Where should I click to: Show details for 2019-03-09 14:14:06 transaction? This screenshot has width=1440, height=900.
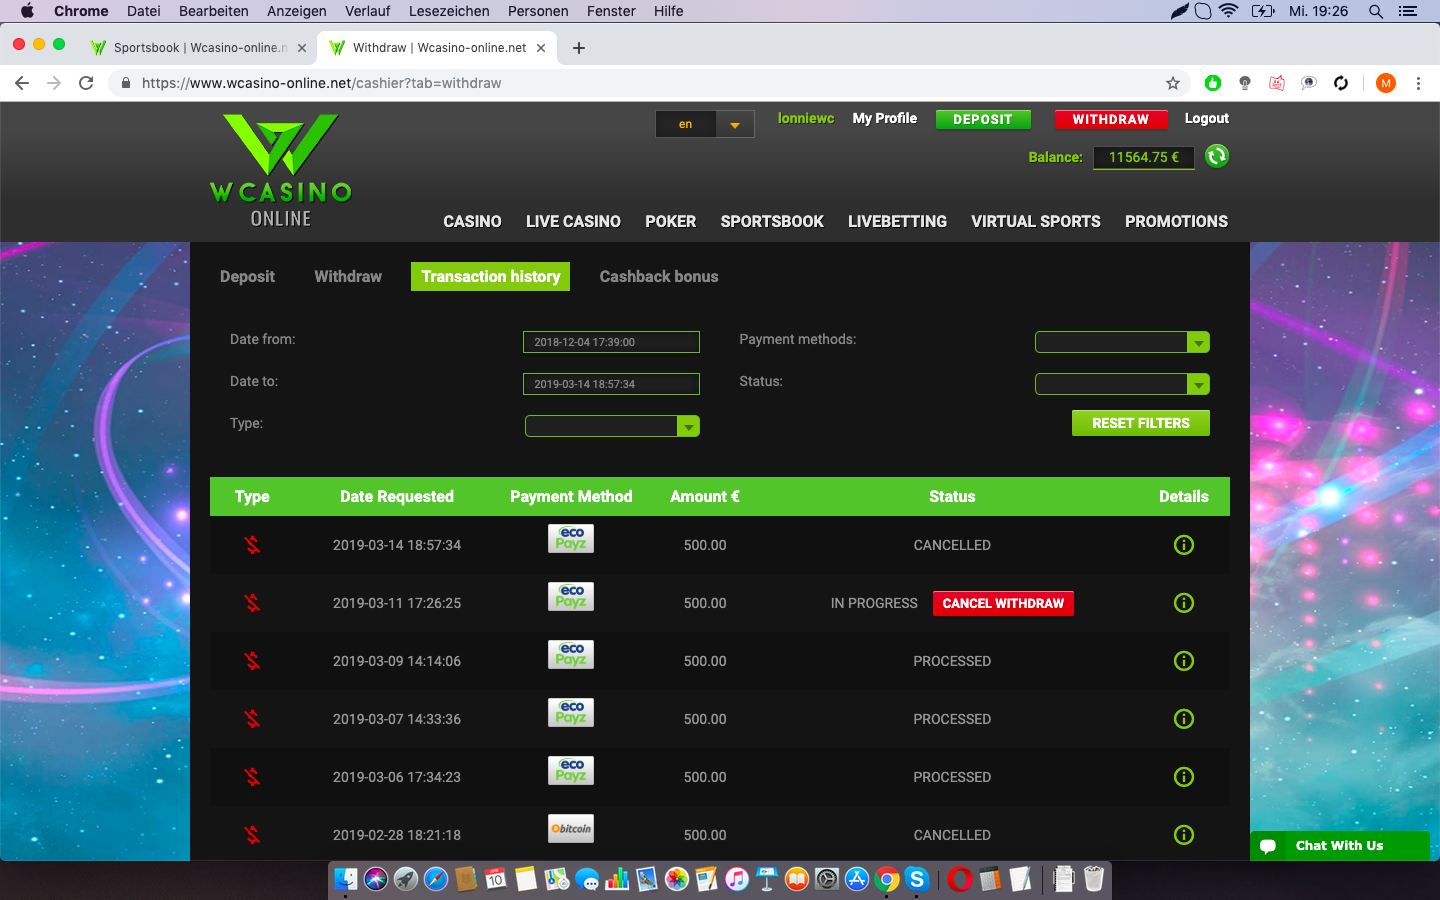click(x=1184, y=661)
